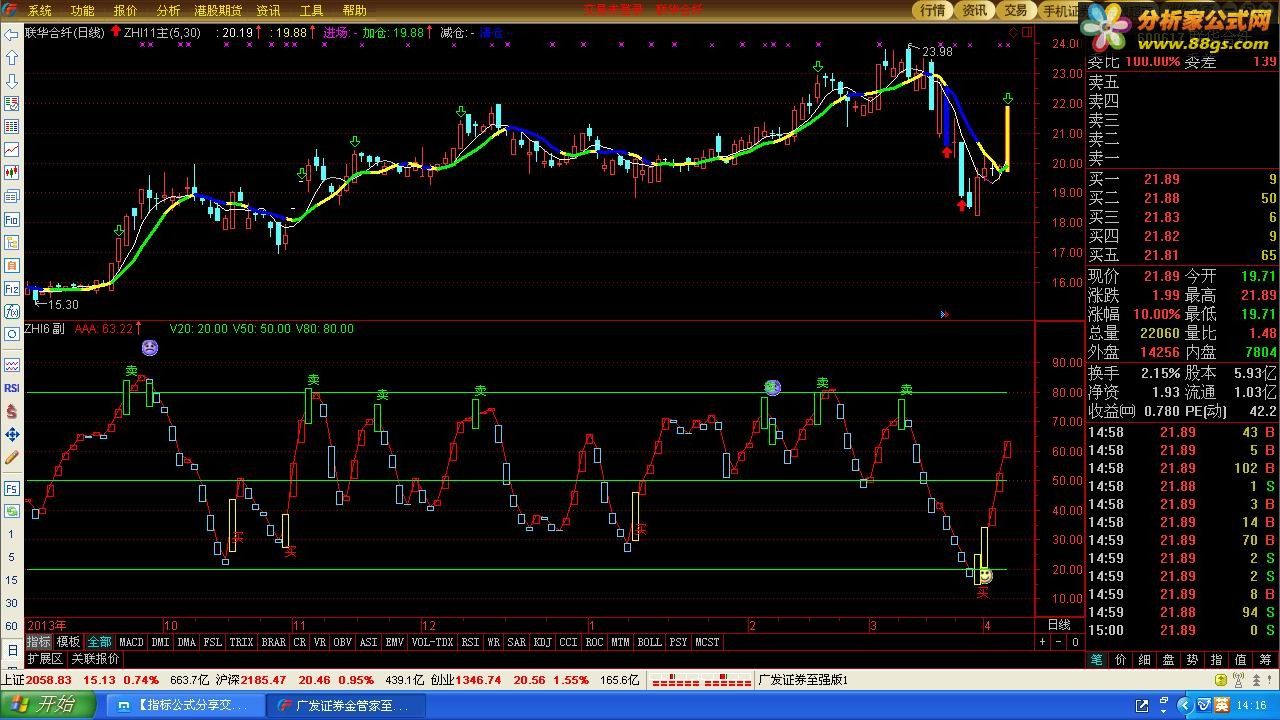
Task: Select the 60-minute period button
Action: click(x=11, y=626)
